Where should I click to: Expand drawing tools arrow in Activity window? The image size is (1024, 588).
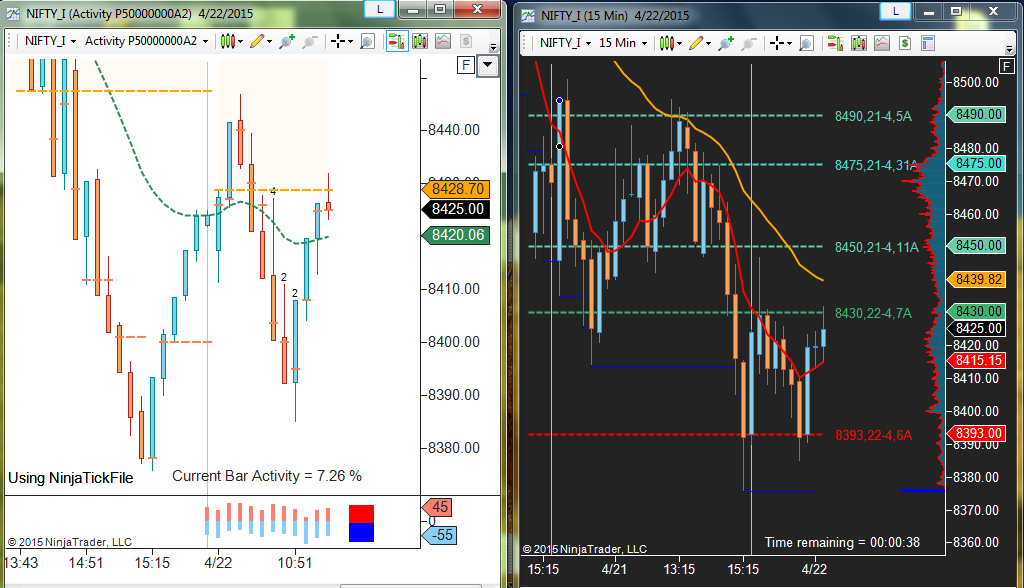[269, 42]
